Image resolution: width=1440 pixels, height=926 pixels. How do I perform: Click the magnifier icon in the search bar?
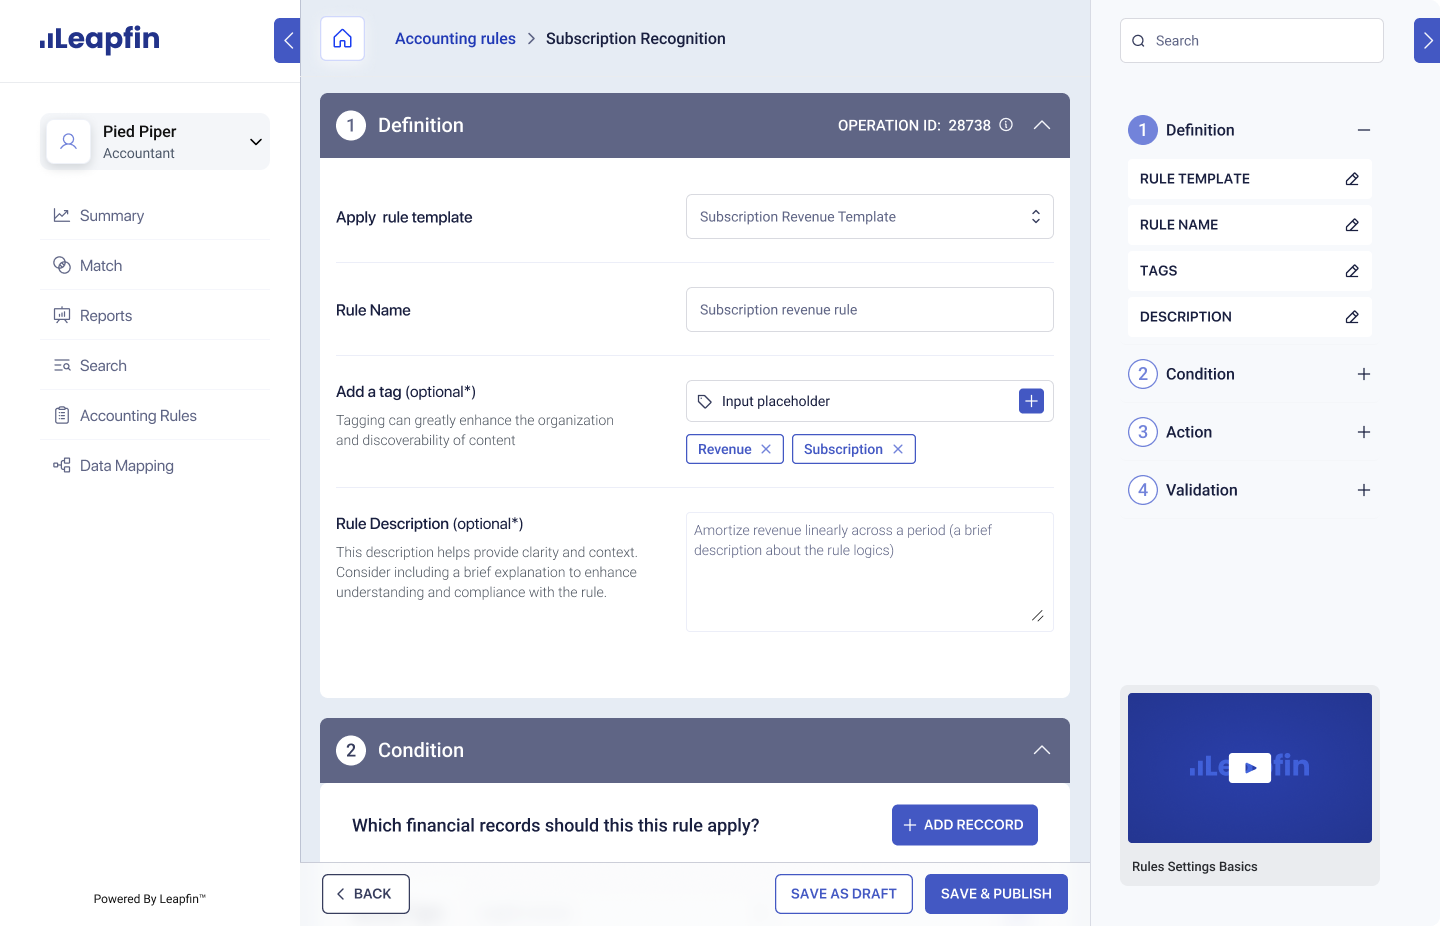coord(1139,41)
